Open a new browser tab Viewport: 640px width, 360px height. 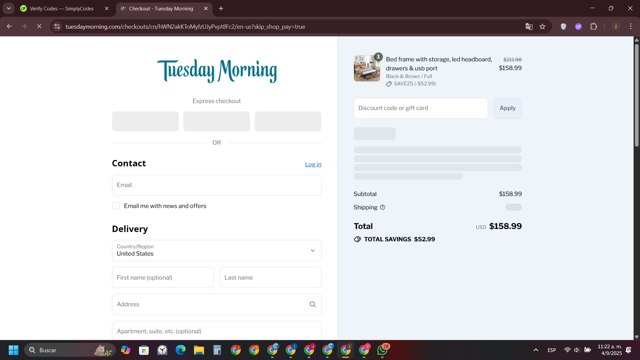[221, 8]
